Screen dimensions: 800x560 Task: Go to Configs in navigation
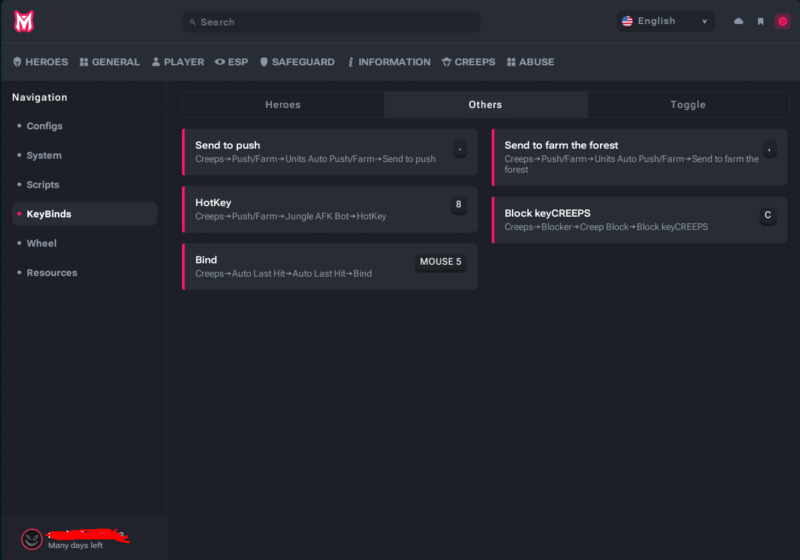(x=44, y=126)
